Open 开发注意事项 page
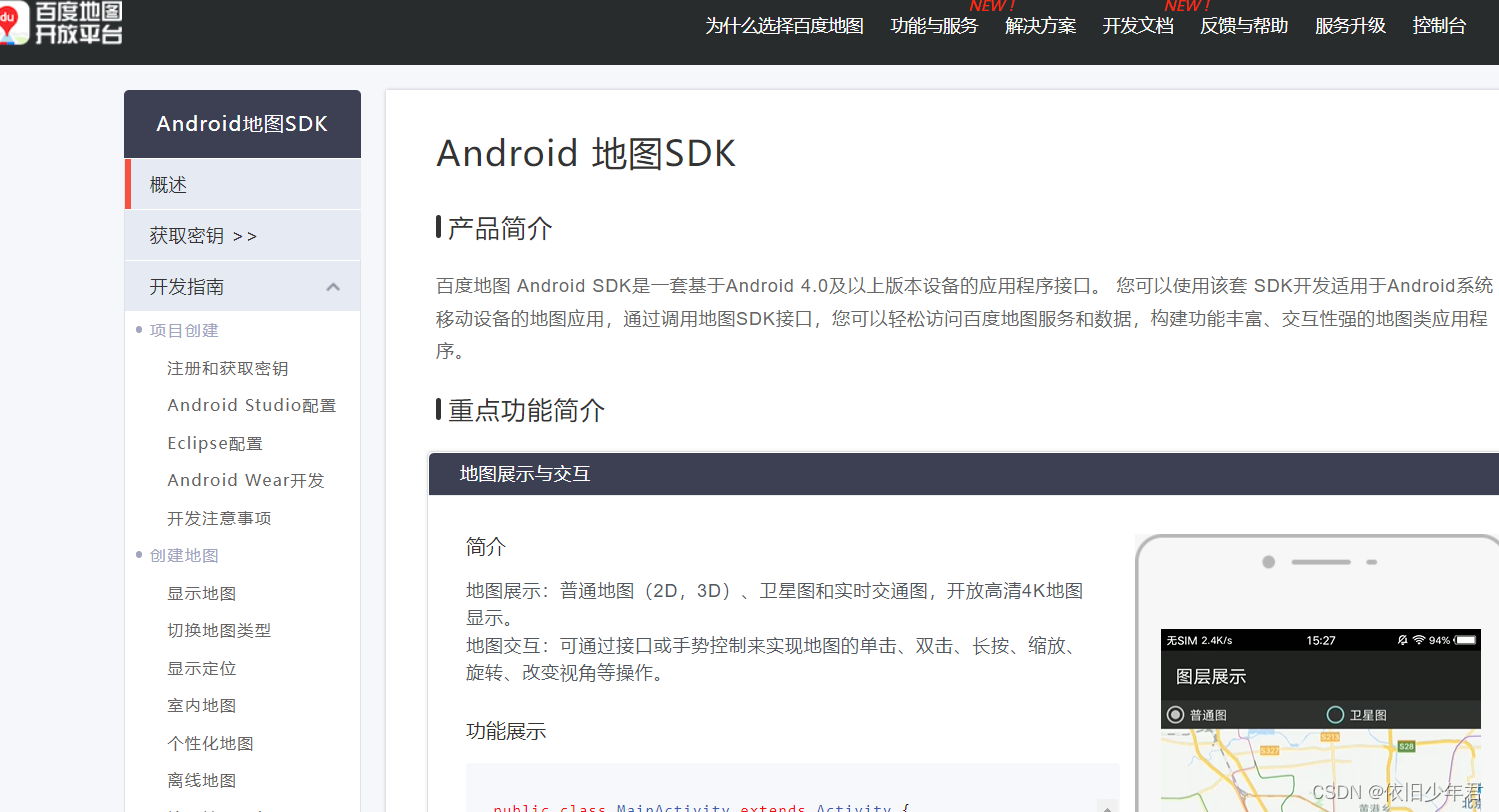Image resolution: width=1499 pixels, height=812 pixels. pos(219,518)
